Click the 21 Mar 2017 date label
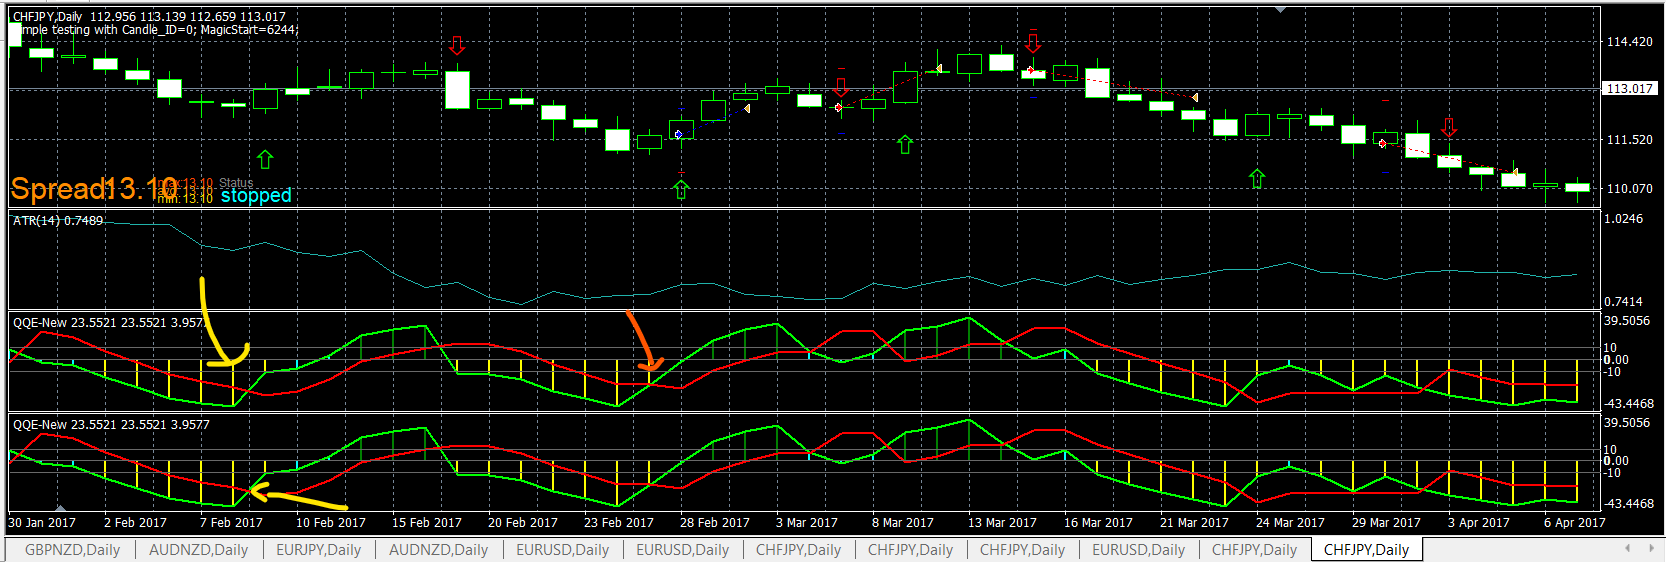The image size is (1666, 562). 1194,522
